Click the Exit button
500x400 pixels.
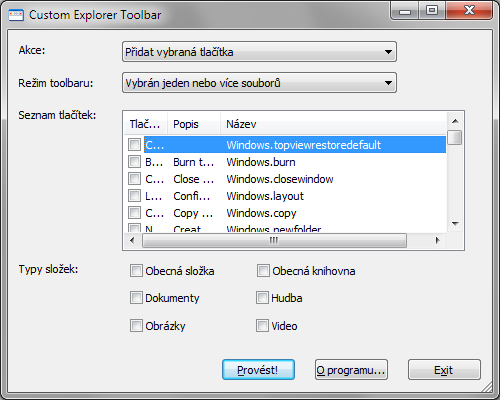444,370
